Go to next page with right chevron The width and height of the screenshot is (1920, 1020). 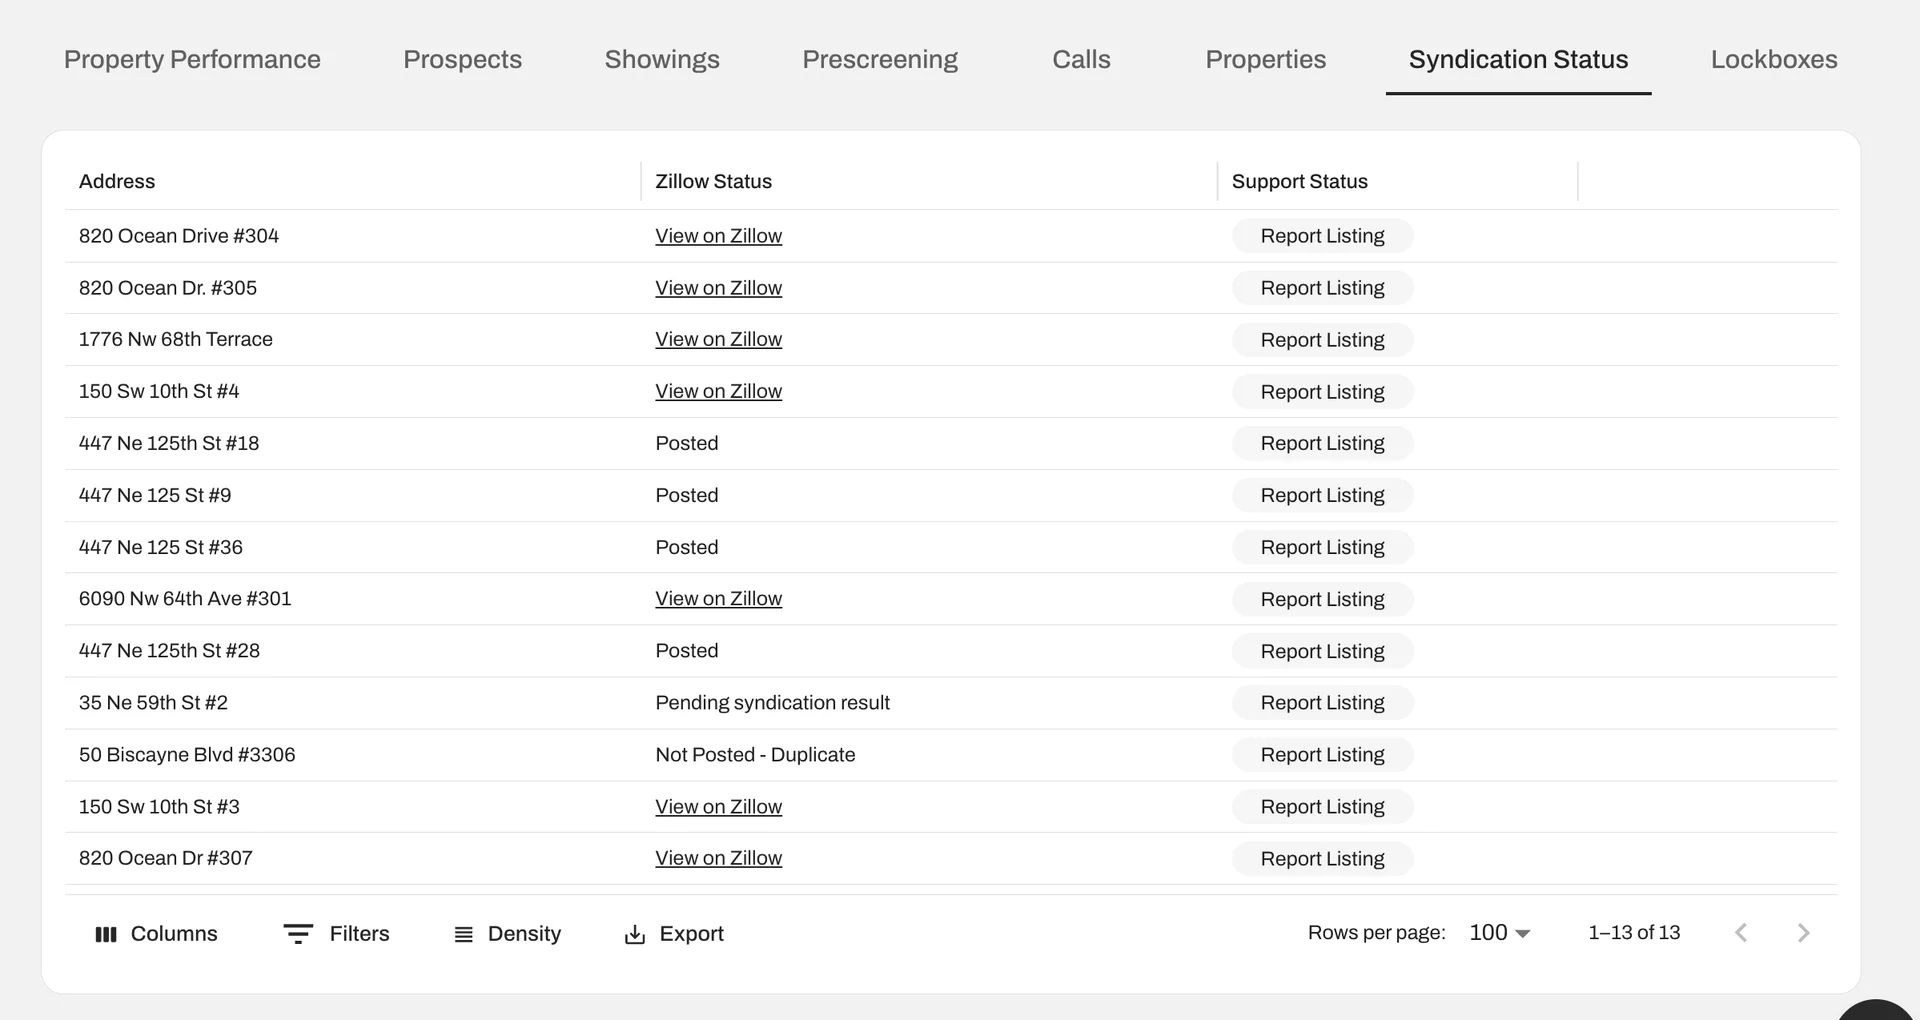tap(1803, 932)
